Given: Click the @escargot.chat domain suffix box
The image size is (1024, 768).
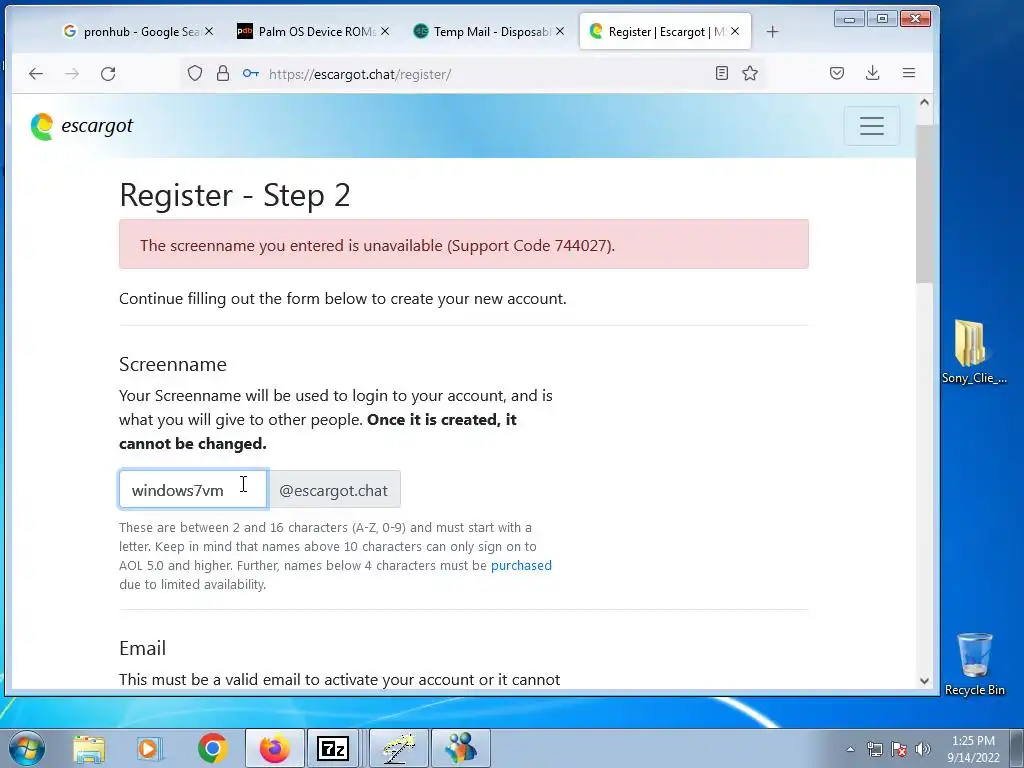Looking at the screenshot, I should tap(334, 489).
